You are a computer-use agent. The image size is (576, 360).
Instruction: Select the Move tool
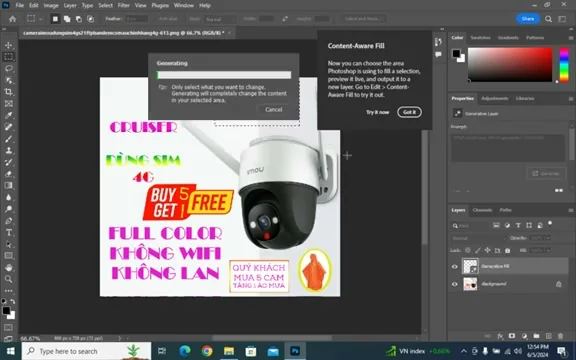[x=8, y=45]
